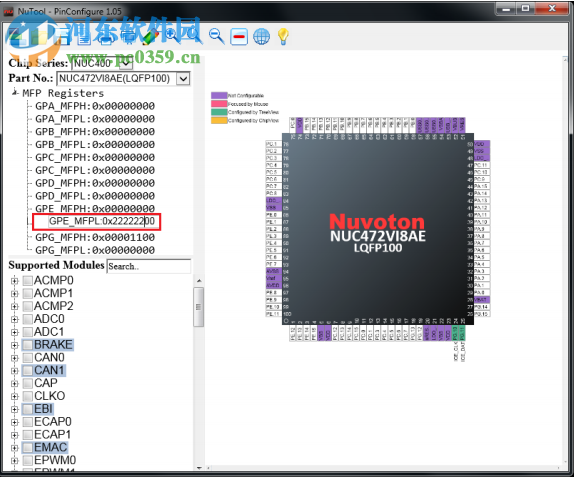Click chip pin 27 labeled PG.14
Screen dimensions: 574x478
[482, 307]
